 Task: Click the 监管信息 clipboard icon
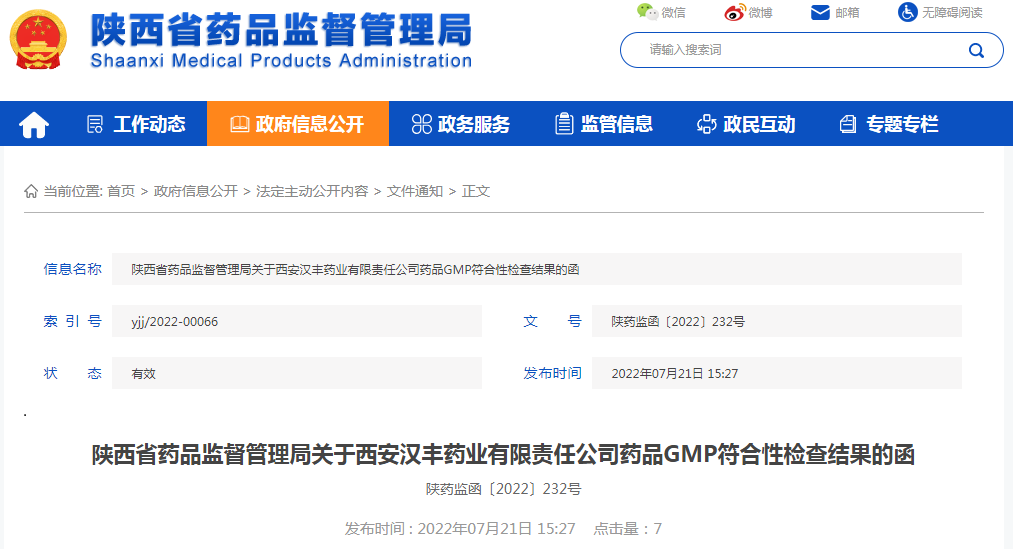click(564, 123)
